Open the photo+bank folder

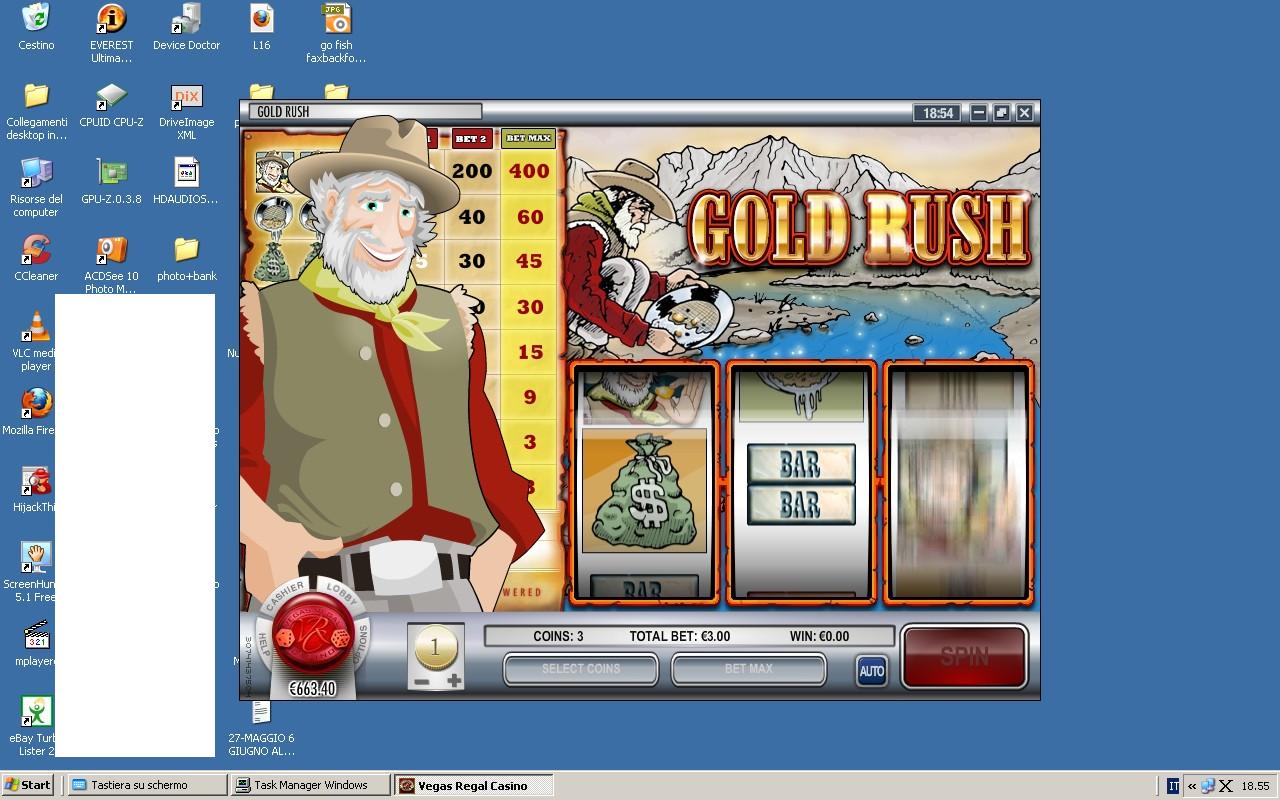coord(186,258)
